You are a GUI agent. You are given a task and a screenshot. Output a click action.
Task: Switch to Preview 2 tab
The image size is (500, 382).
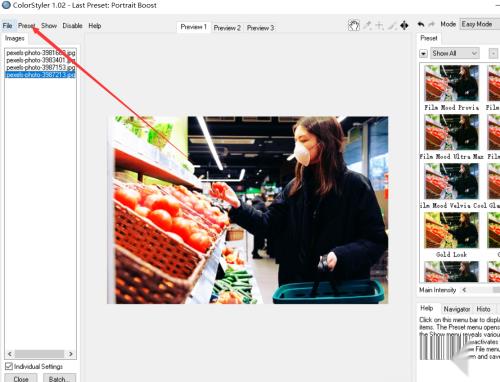tap(227, 28)
